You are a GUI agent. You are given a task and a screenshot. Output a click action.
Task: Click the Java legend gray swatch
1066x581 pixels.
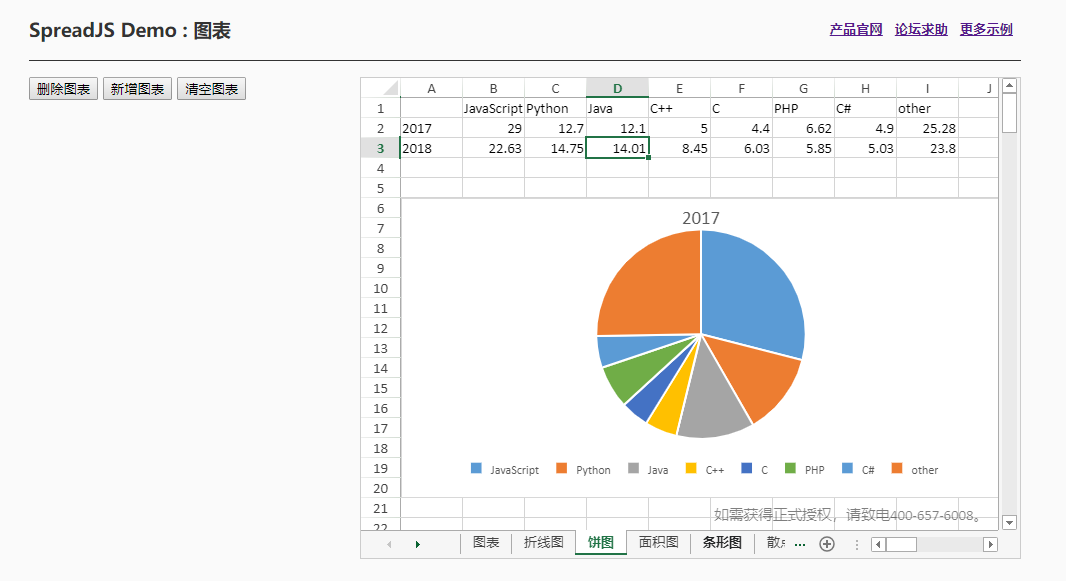pyautogui.click(x=634, y=468)
